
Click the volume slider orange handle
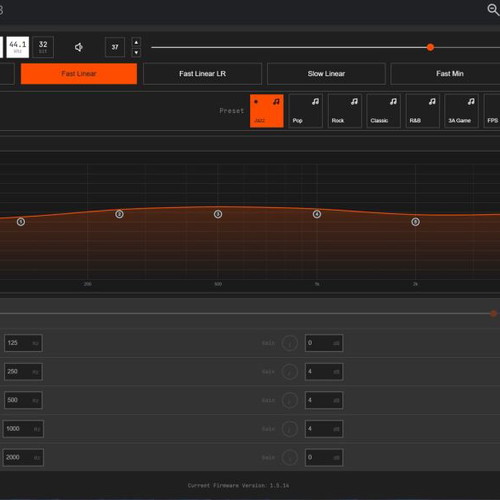point(430,47)
